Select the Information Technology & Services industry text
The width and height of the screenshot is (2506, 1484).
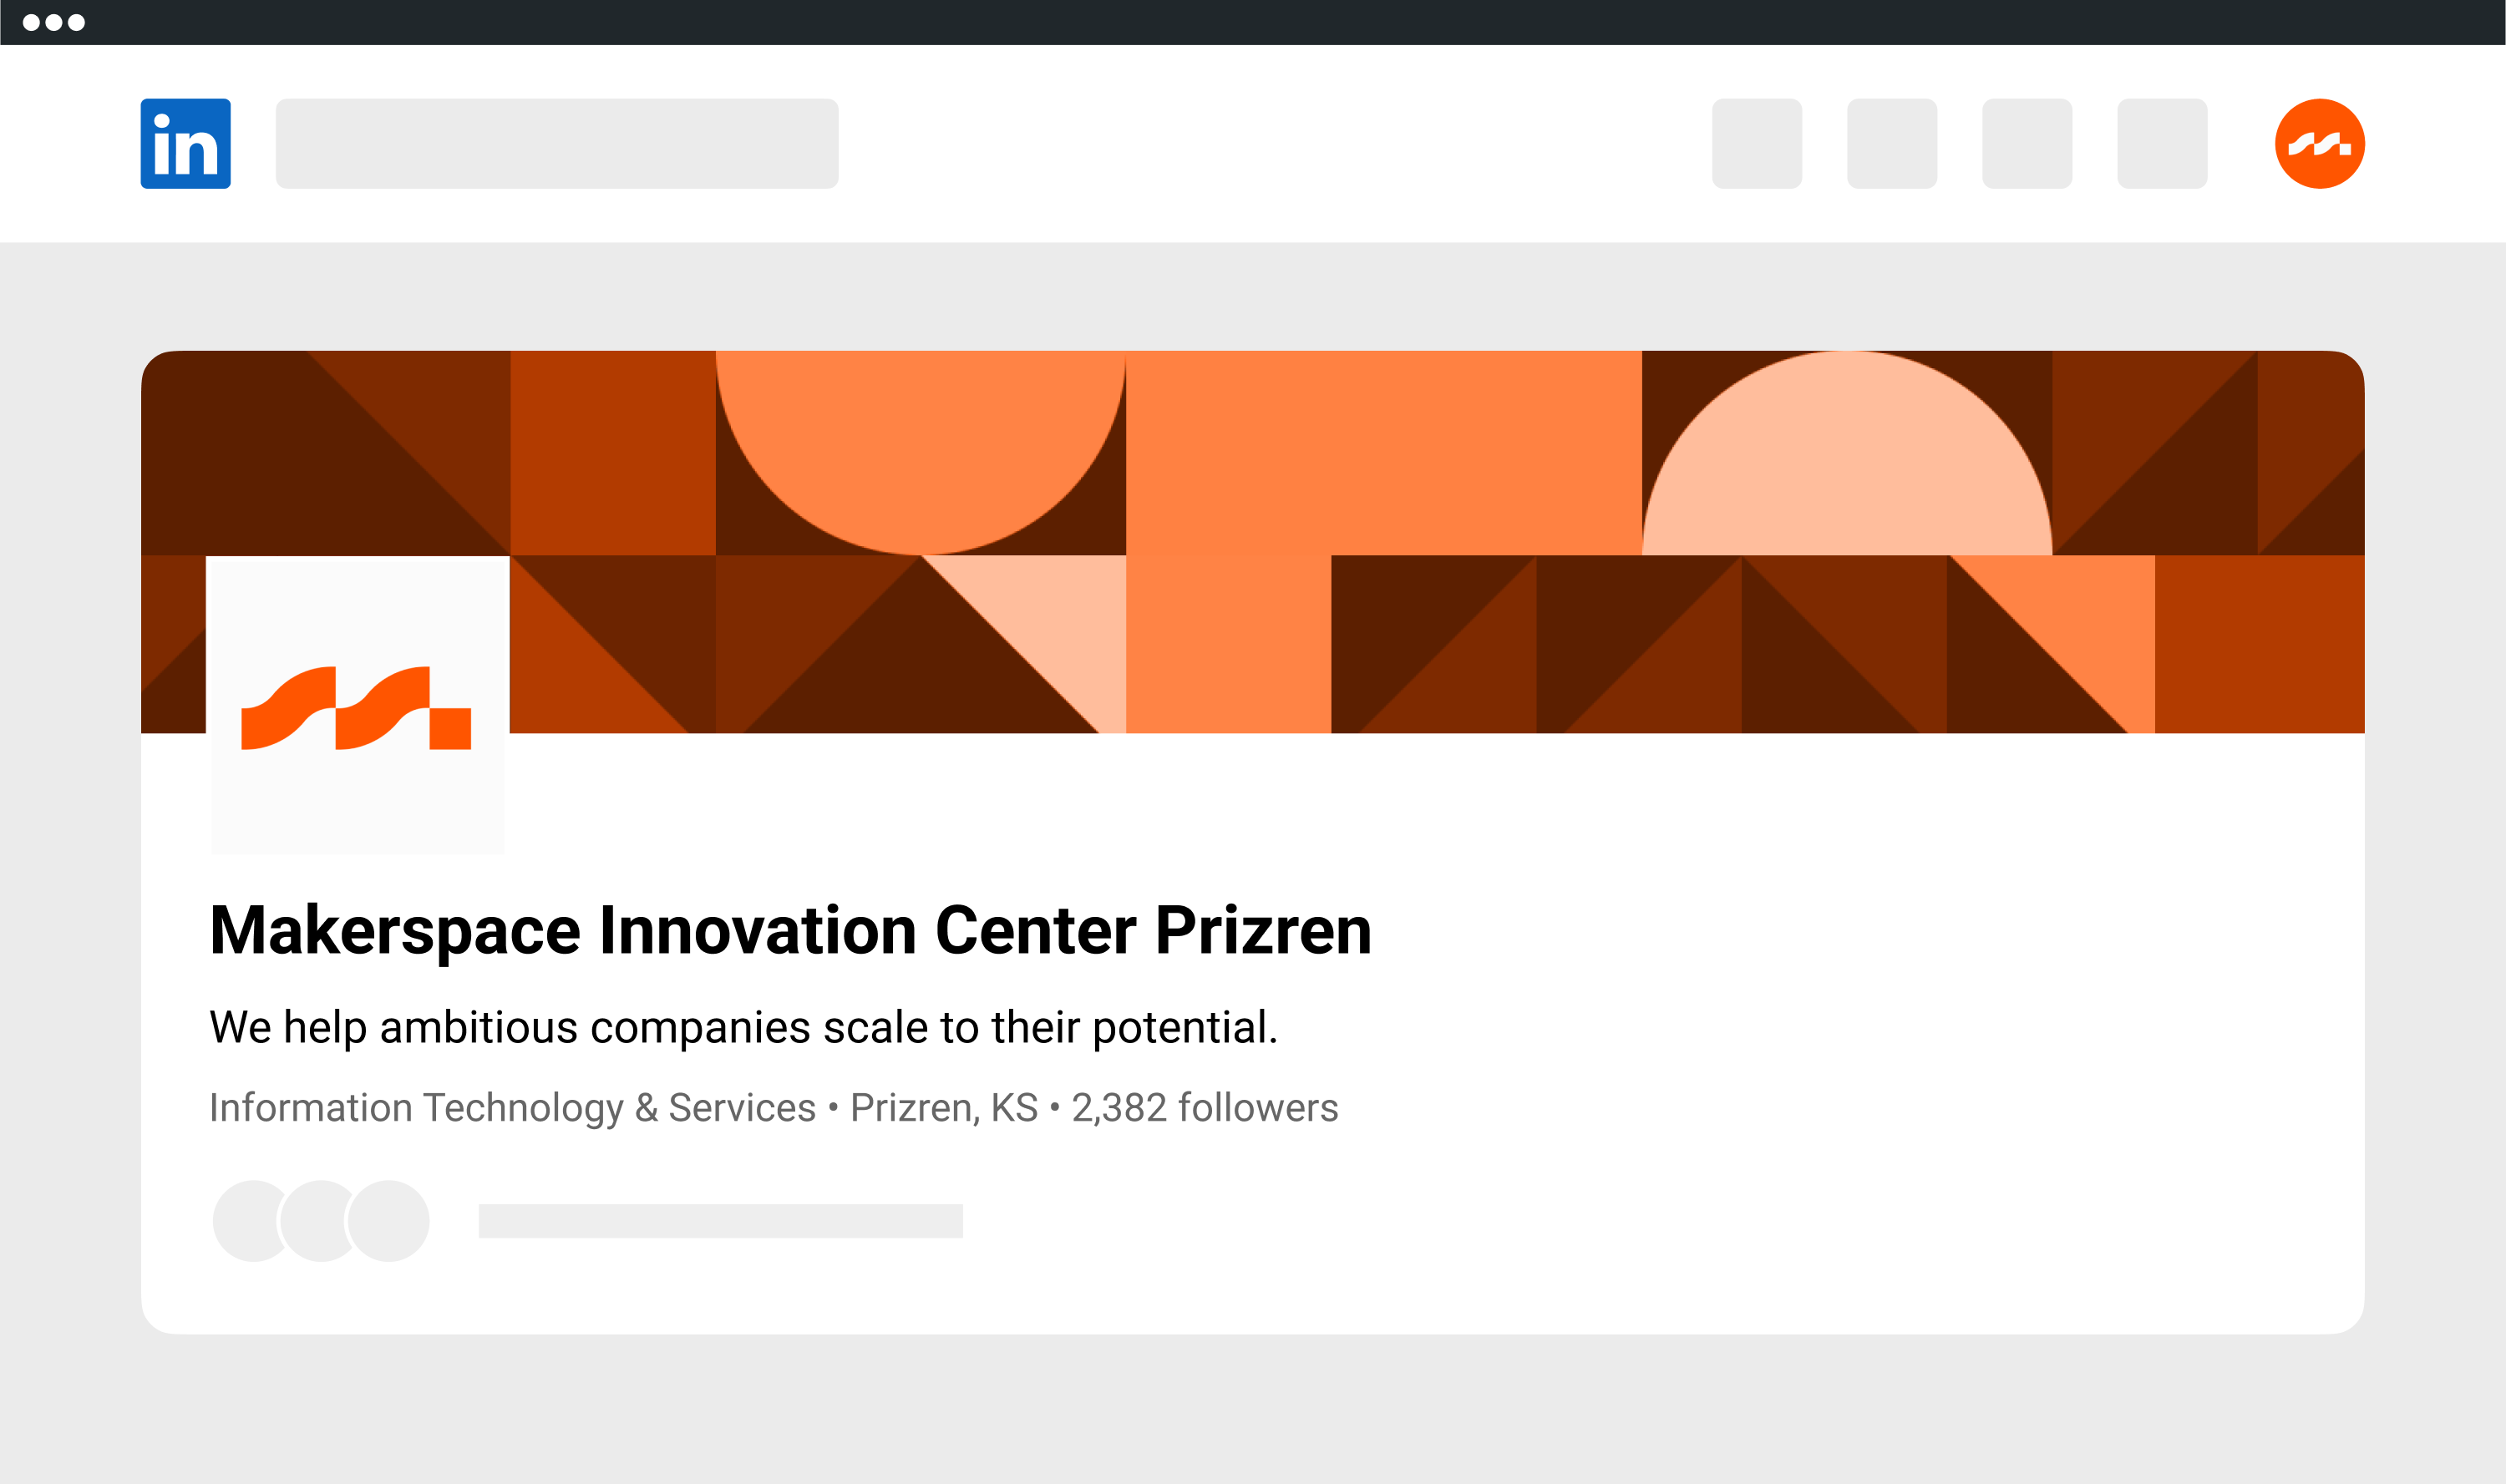pyautogui.click(x=512, y=1108)
